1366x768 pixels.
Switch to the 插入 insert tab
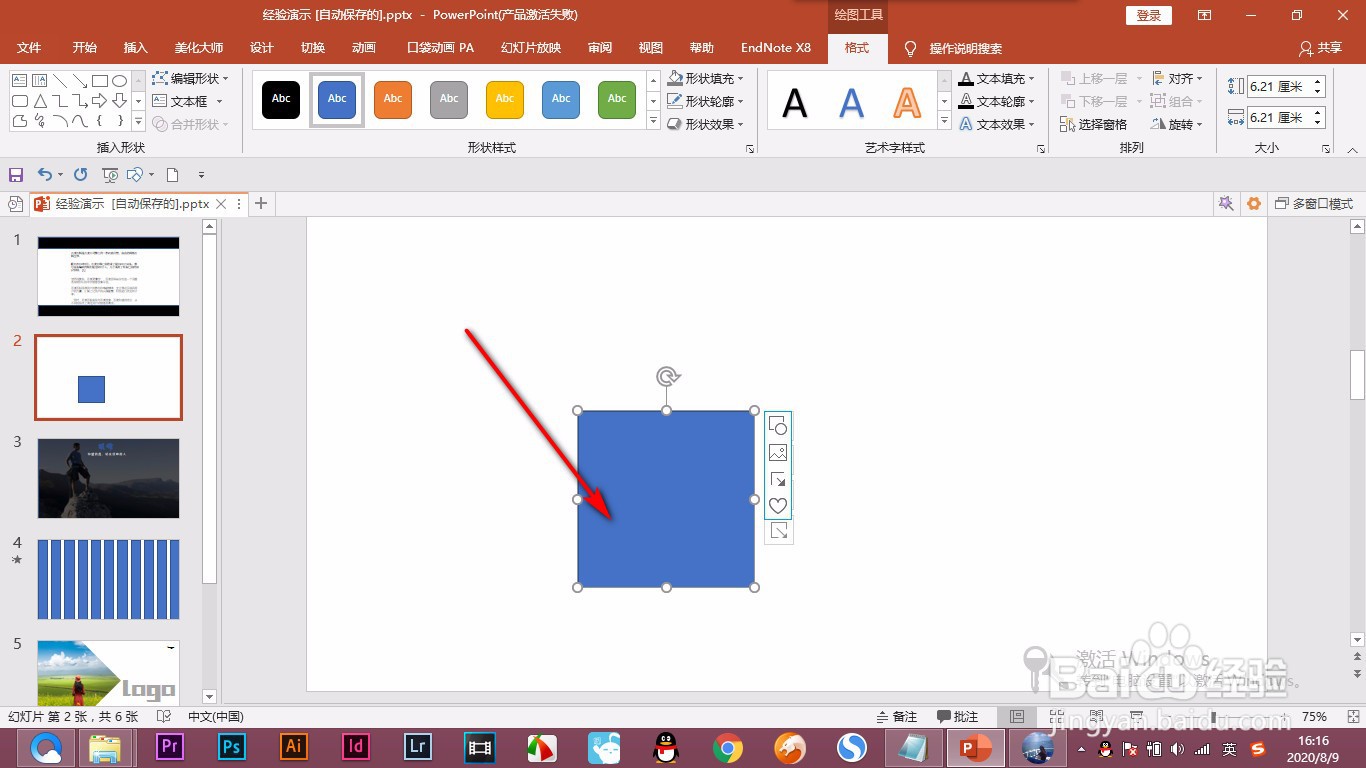point(135,48)
